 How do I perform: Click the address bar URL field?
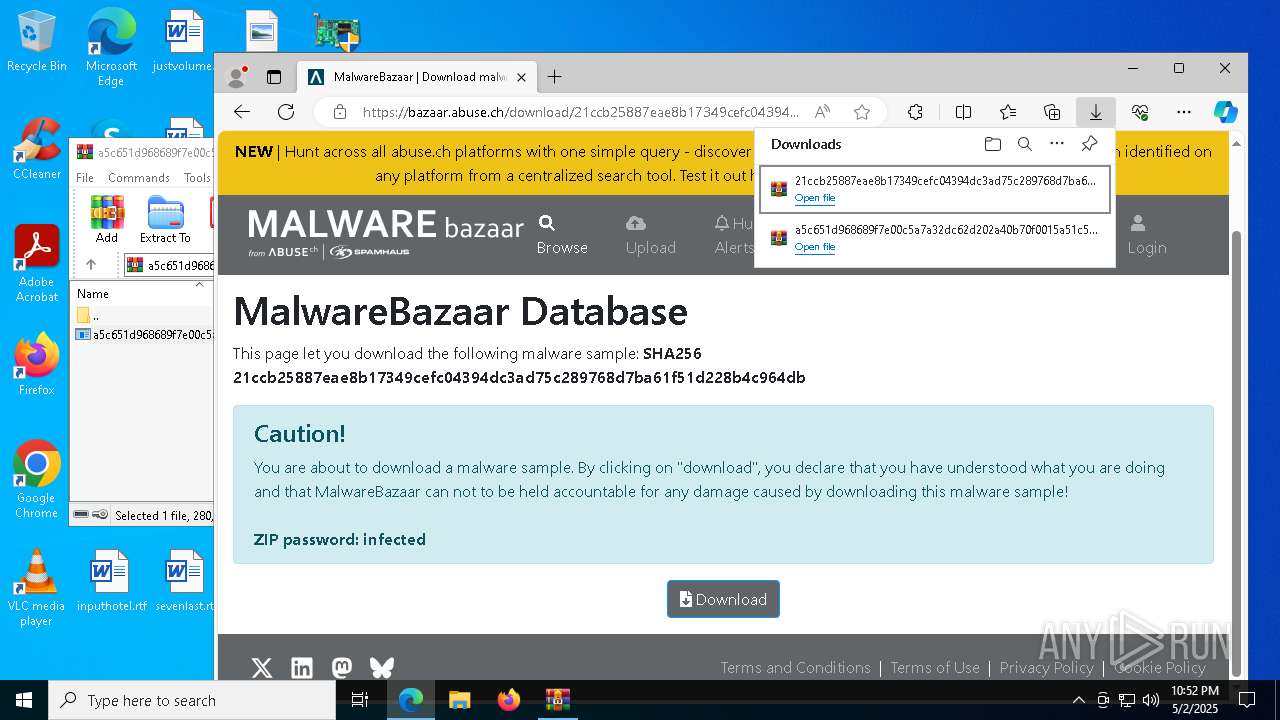pos(580,112)
